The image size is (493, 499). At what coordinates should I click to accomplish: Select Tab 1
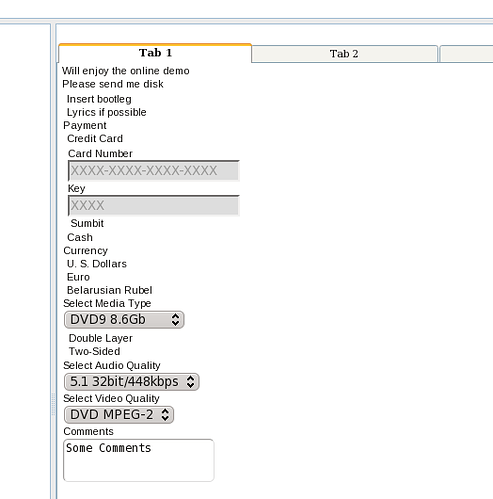click(x=155, y=53)
